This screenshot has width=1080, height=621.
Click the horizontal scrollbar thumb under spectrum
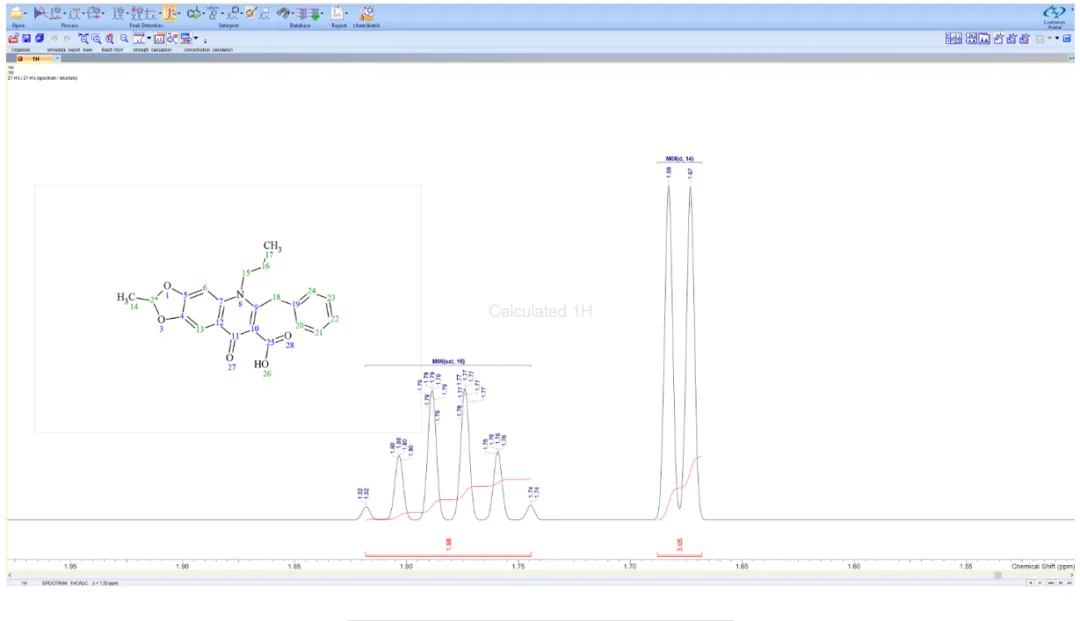pyautogui.click(x=997, y=576)
